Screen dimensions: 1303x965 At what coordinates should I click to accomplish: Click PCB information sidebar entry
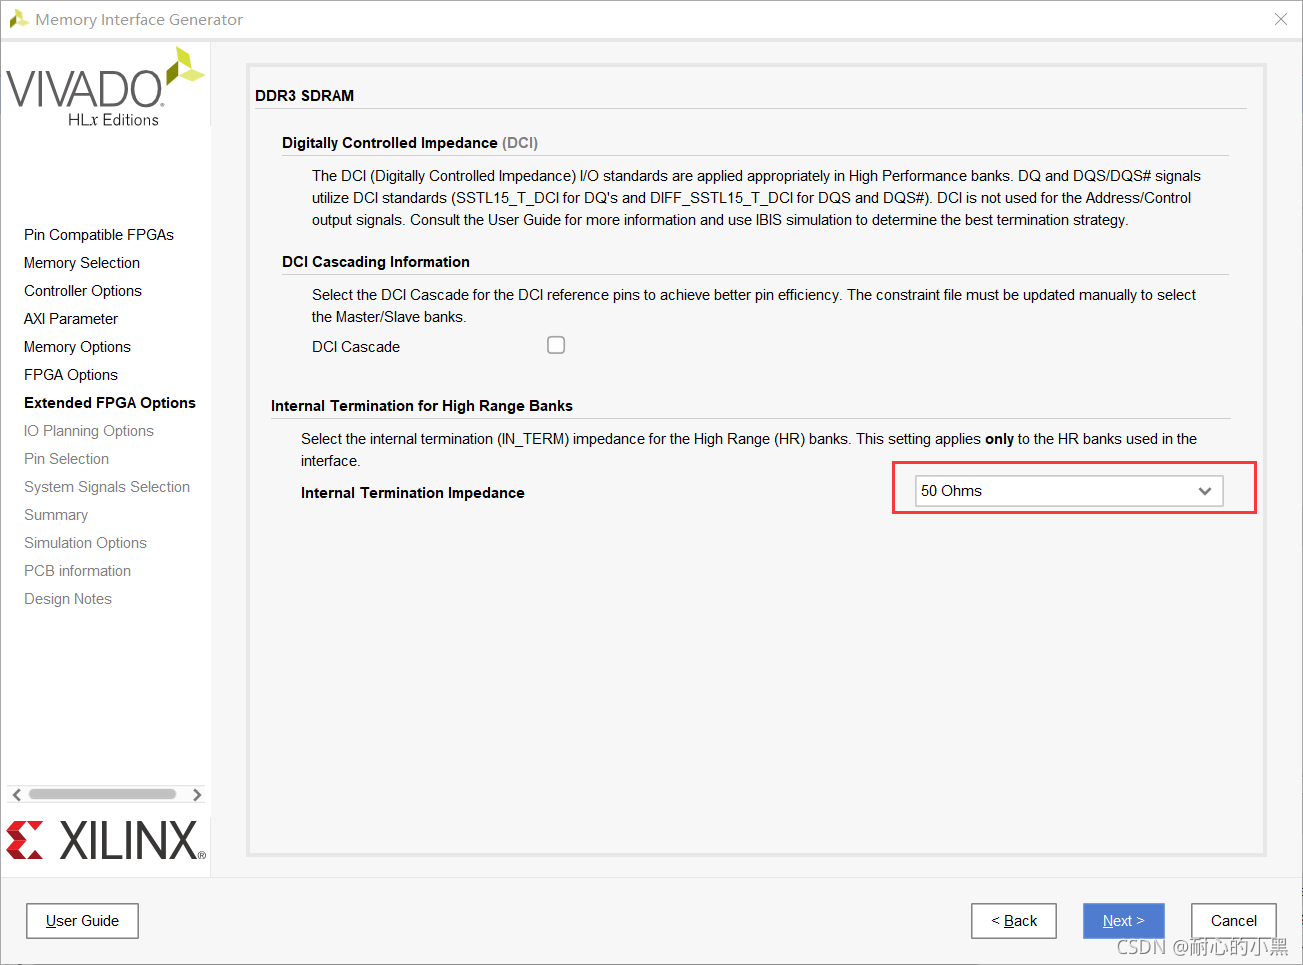point(77,571)
